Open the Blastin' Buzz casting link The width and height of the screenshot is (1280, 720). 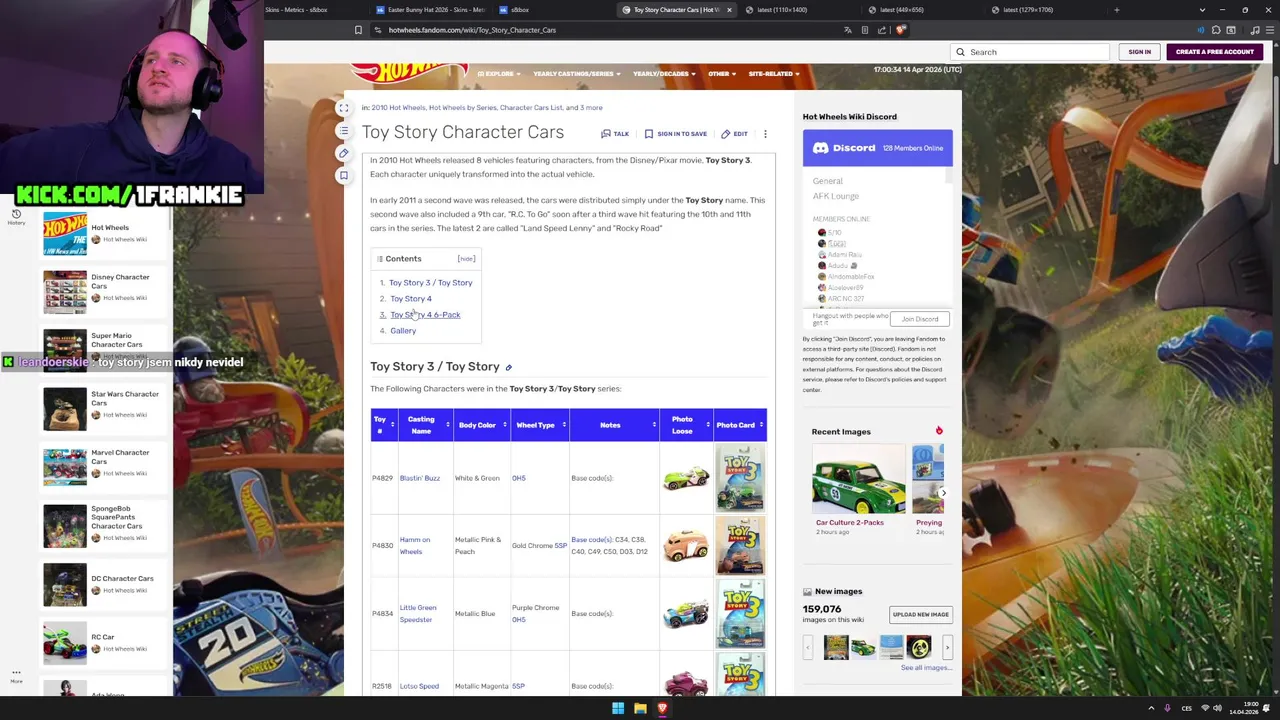(x=419, y=478)
